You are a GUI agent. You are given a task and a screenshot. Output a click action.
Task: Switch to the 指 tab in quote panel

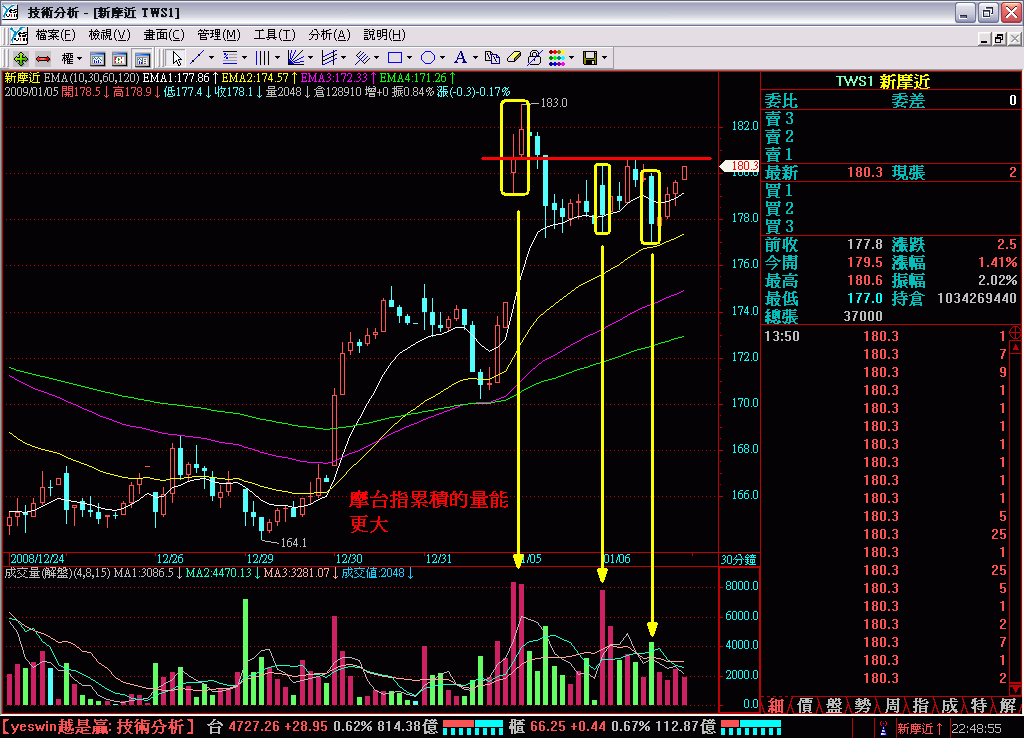(x=921, y=705)
